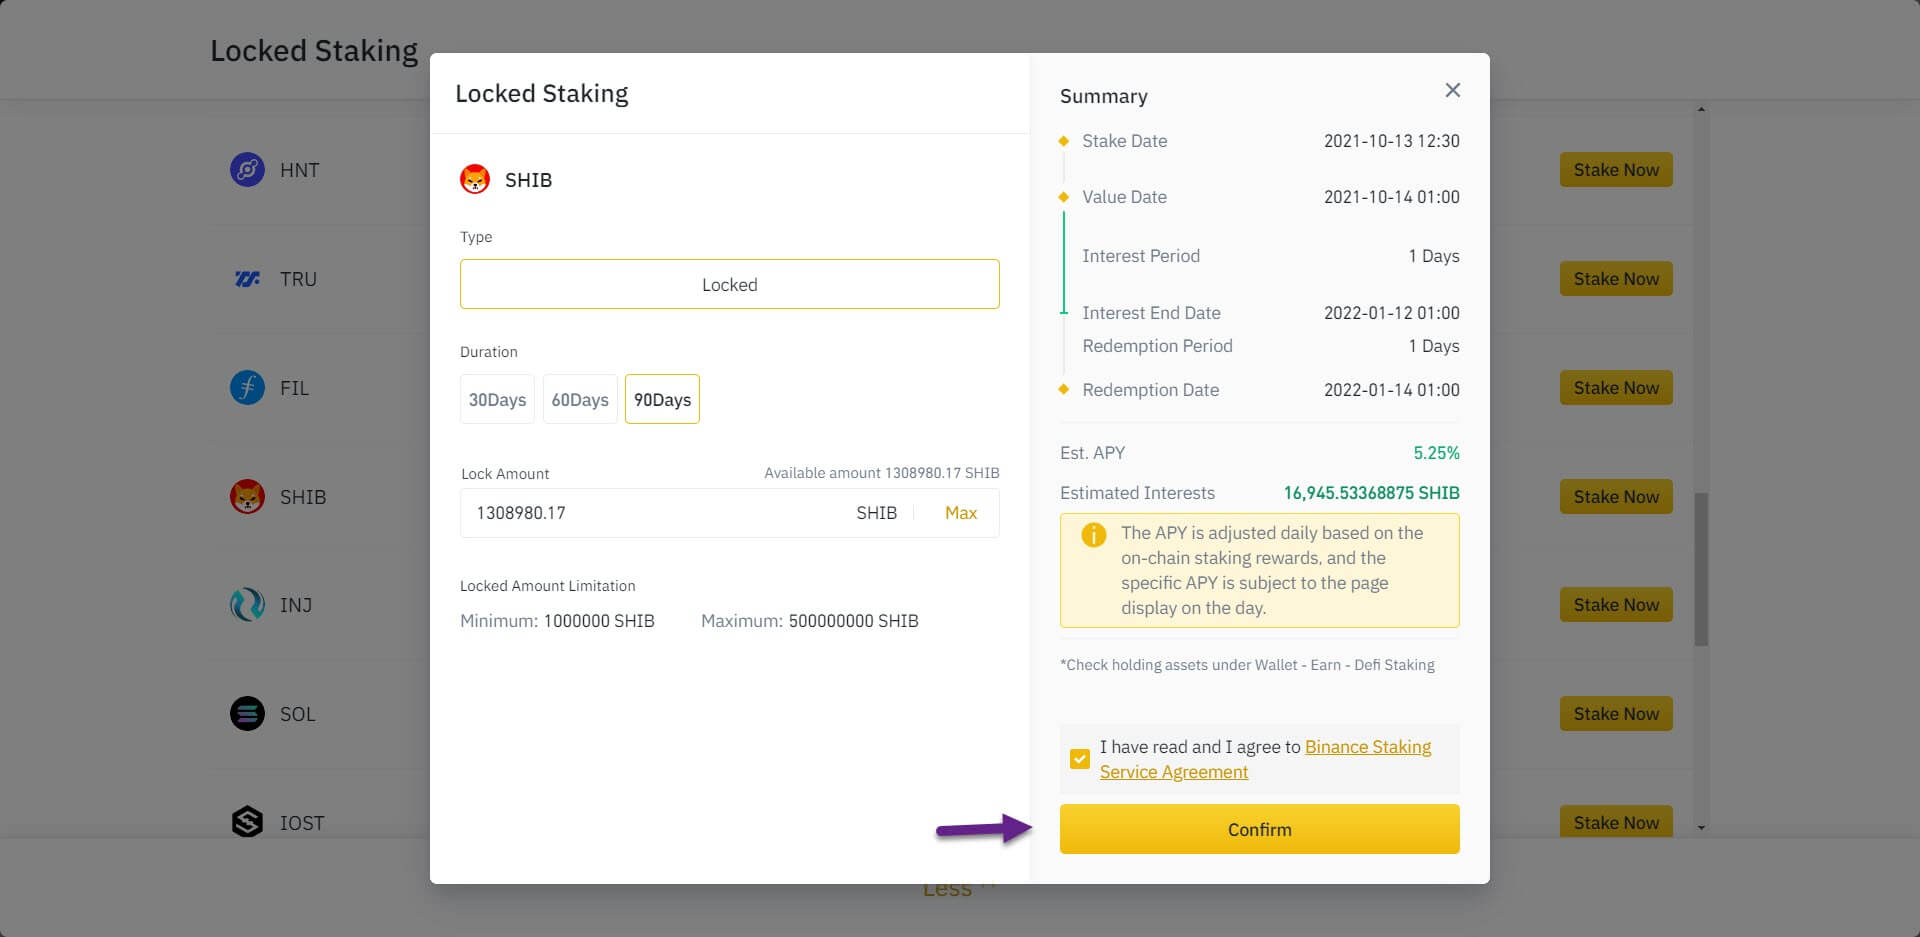Click the SOL coin icon
This screenshot has height=937, width=1920.
pyautogui.click(x=247, y=714)
